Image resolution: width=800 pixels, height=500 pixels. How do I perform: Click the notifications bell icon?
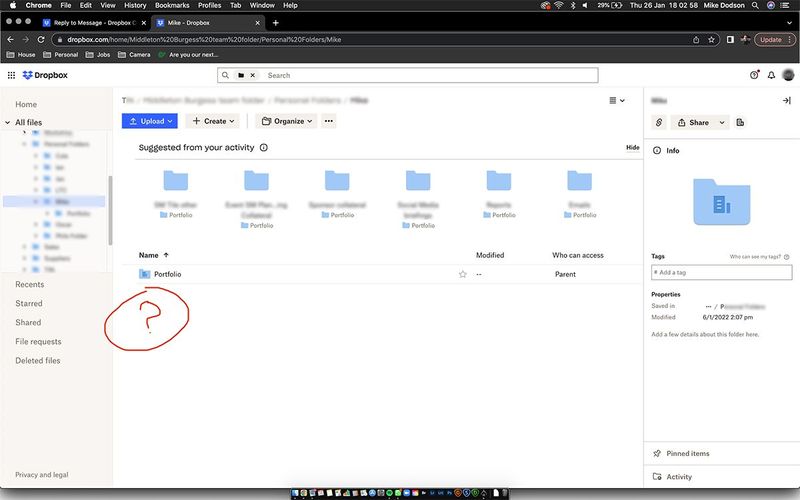coord(771,75)
